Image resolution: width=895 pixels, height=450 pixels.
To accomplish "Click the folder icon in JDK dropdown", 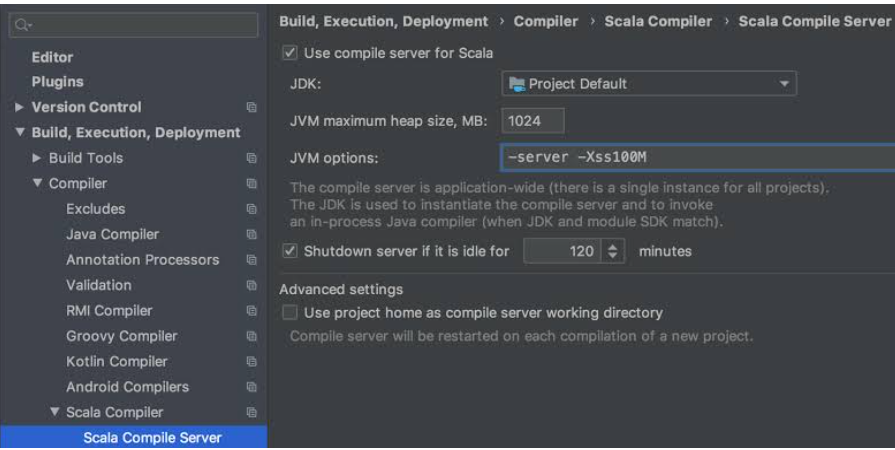I will pos(517,84).
